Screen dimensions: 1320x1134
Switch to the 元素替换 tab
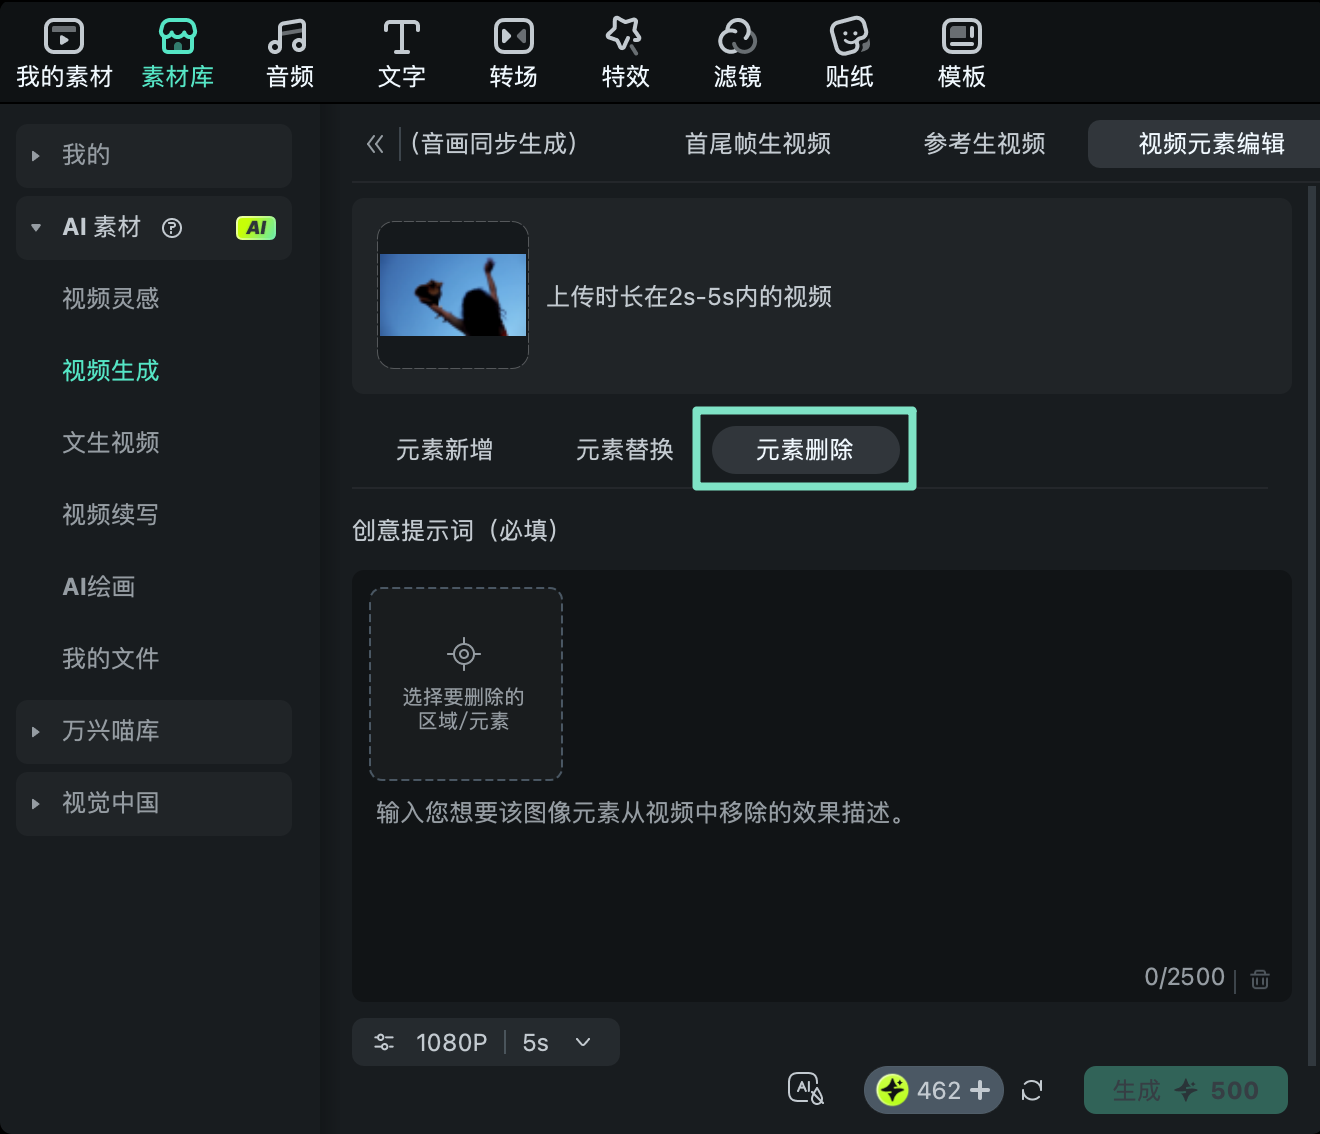click(623, 449)
